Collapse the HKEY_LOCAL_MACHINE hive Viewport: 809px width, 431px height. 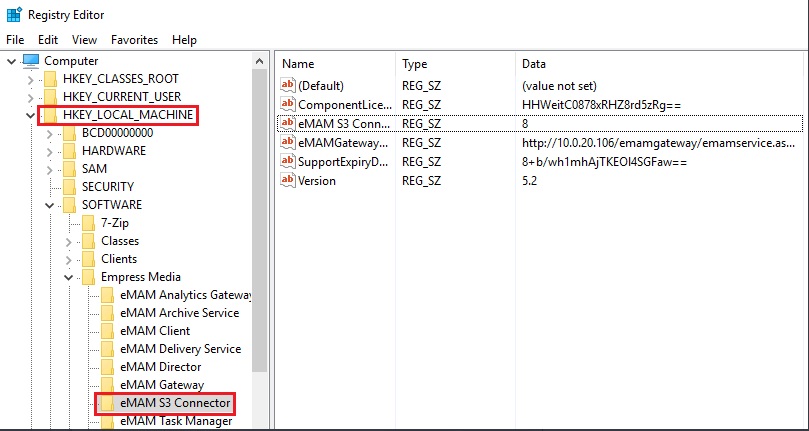pos(30,115)
